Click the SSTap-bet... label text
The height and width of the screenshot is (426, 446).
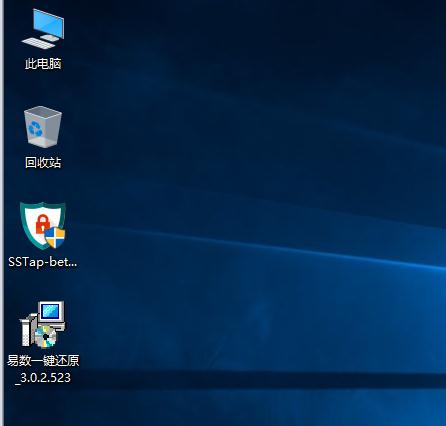click(x=43, y=262)
